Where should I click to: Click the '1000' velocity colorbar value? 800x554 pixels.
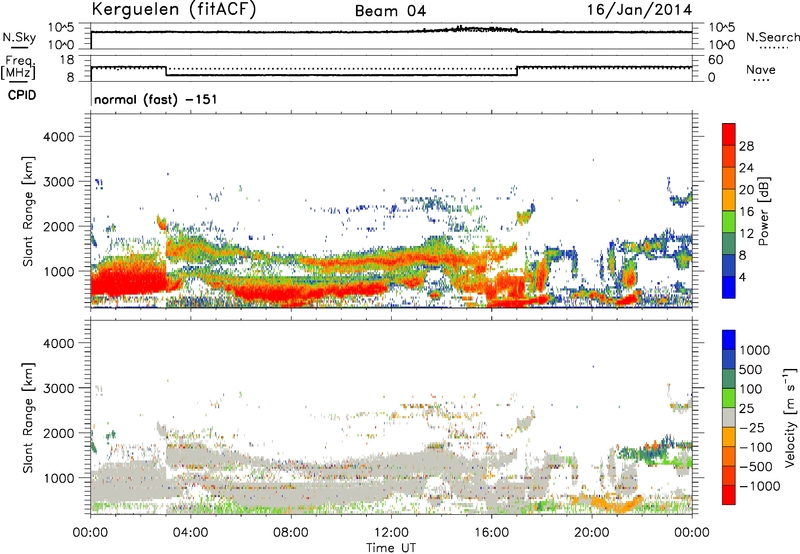755,350
